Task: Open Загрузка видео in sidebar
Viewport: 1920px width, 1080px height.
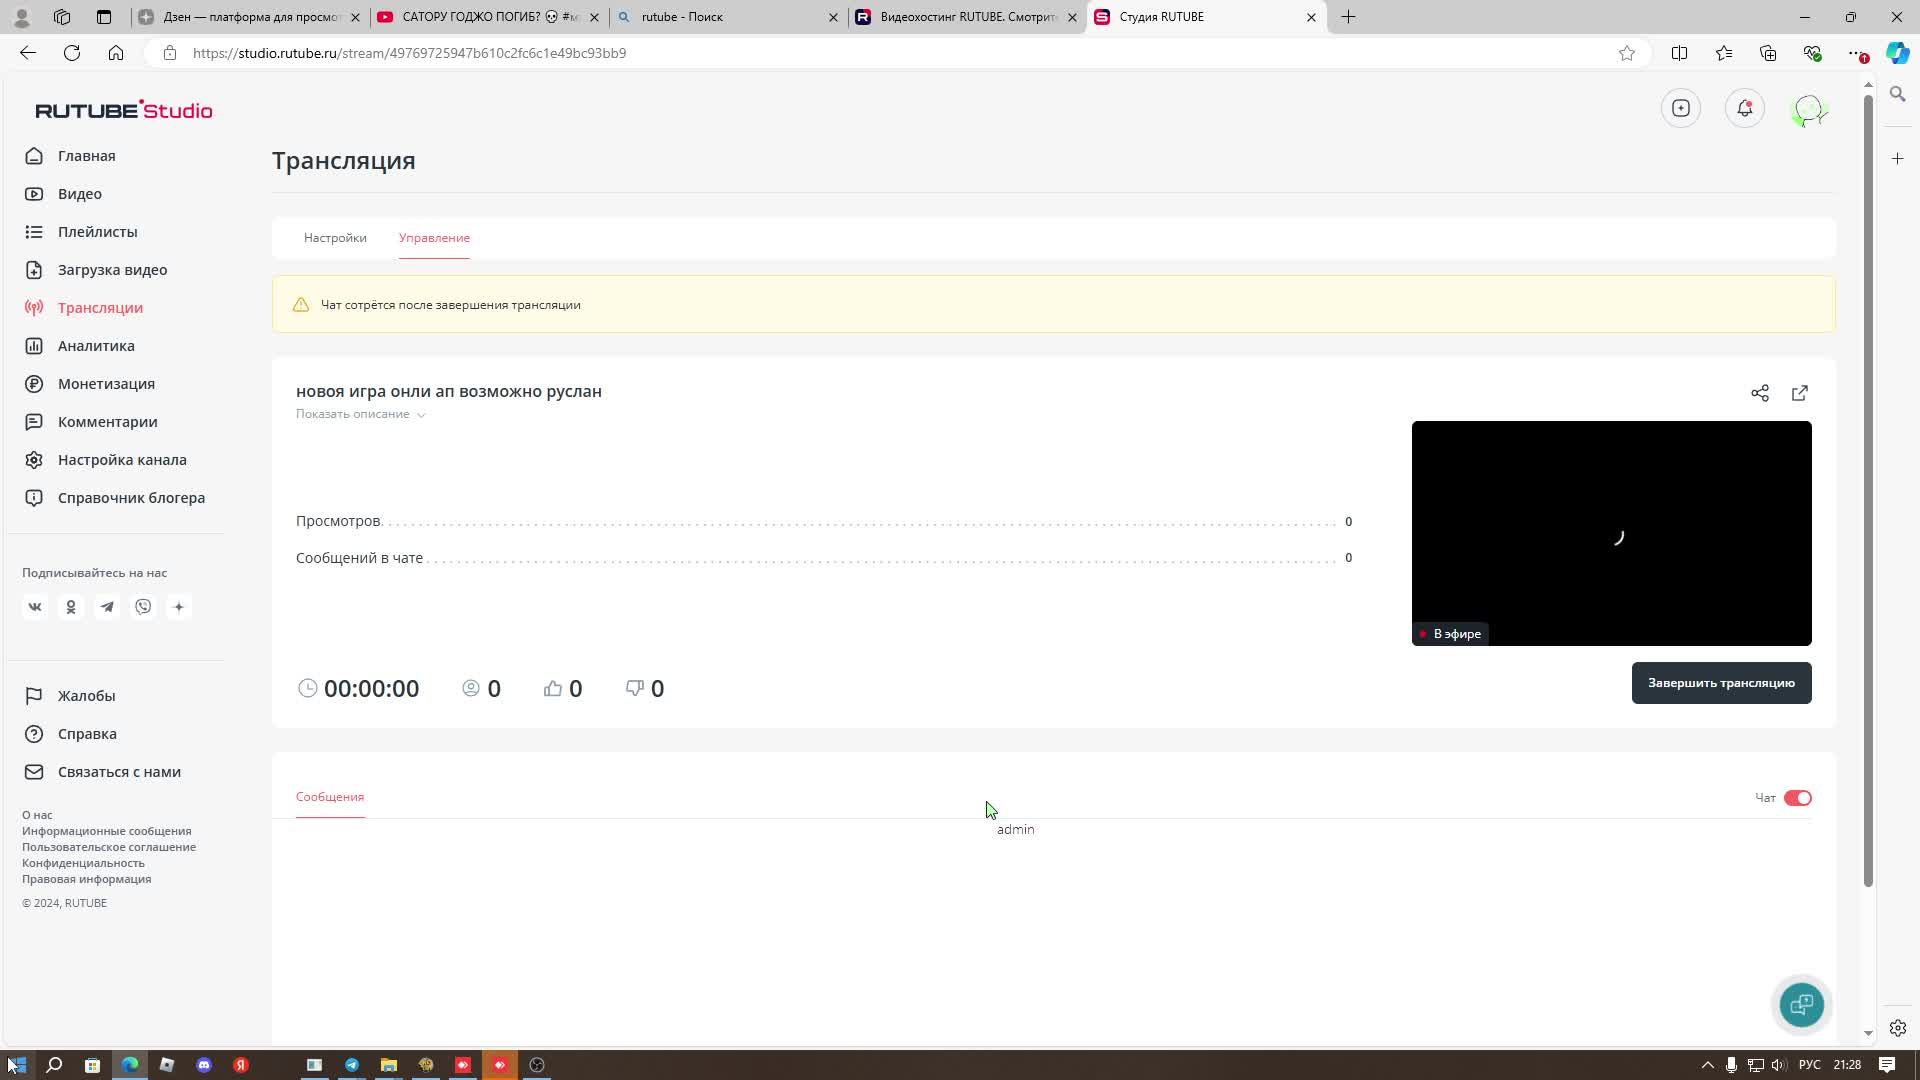Action: tap(112, 270)
